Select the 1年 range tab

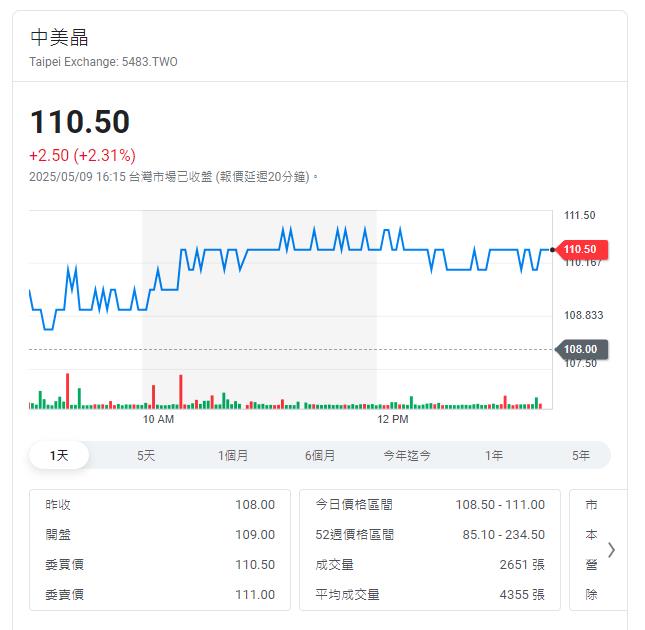[494, 455]
